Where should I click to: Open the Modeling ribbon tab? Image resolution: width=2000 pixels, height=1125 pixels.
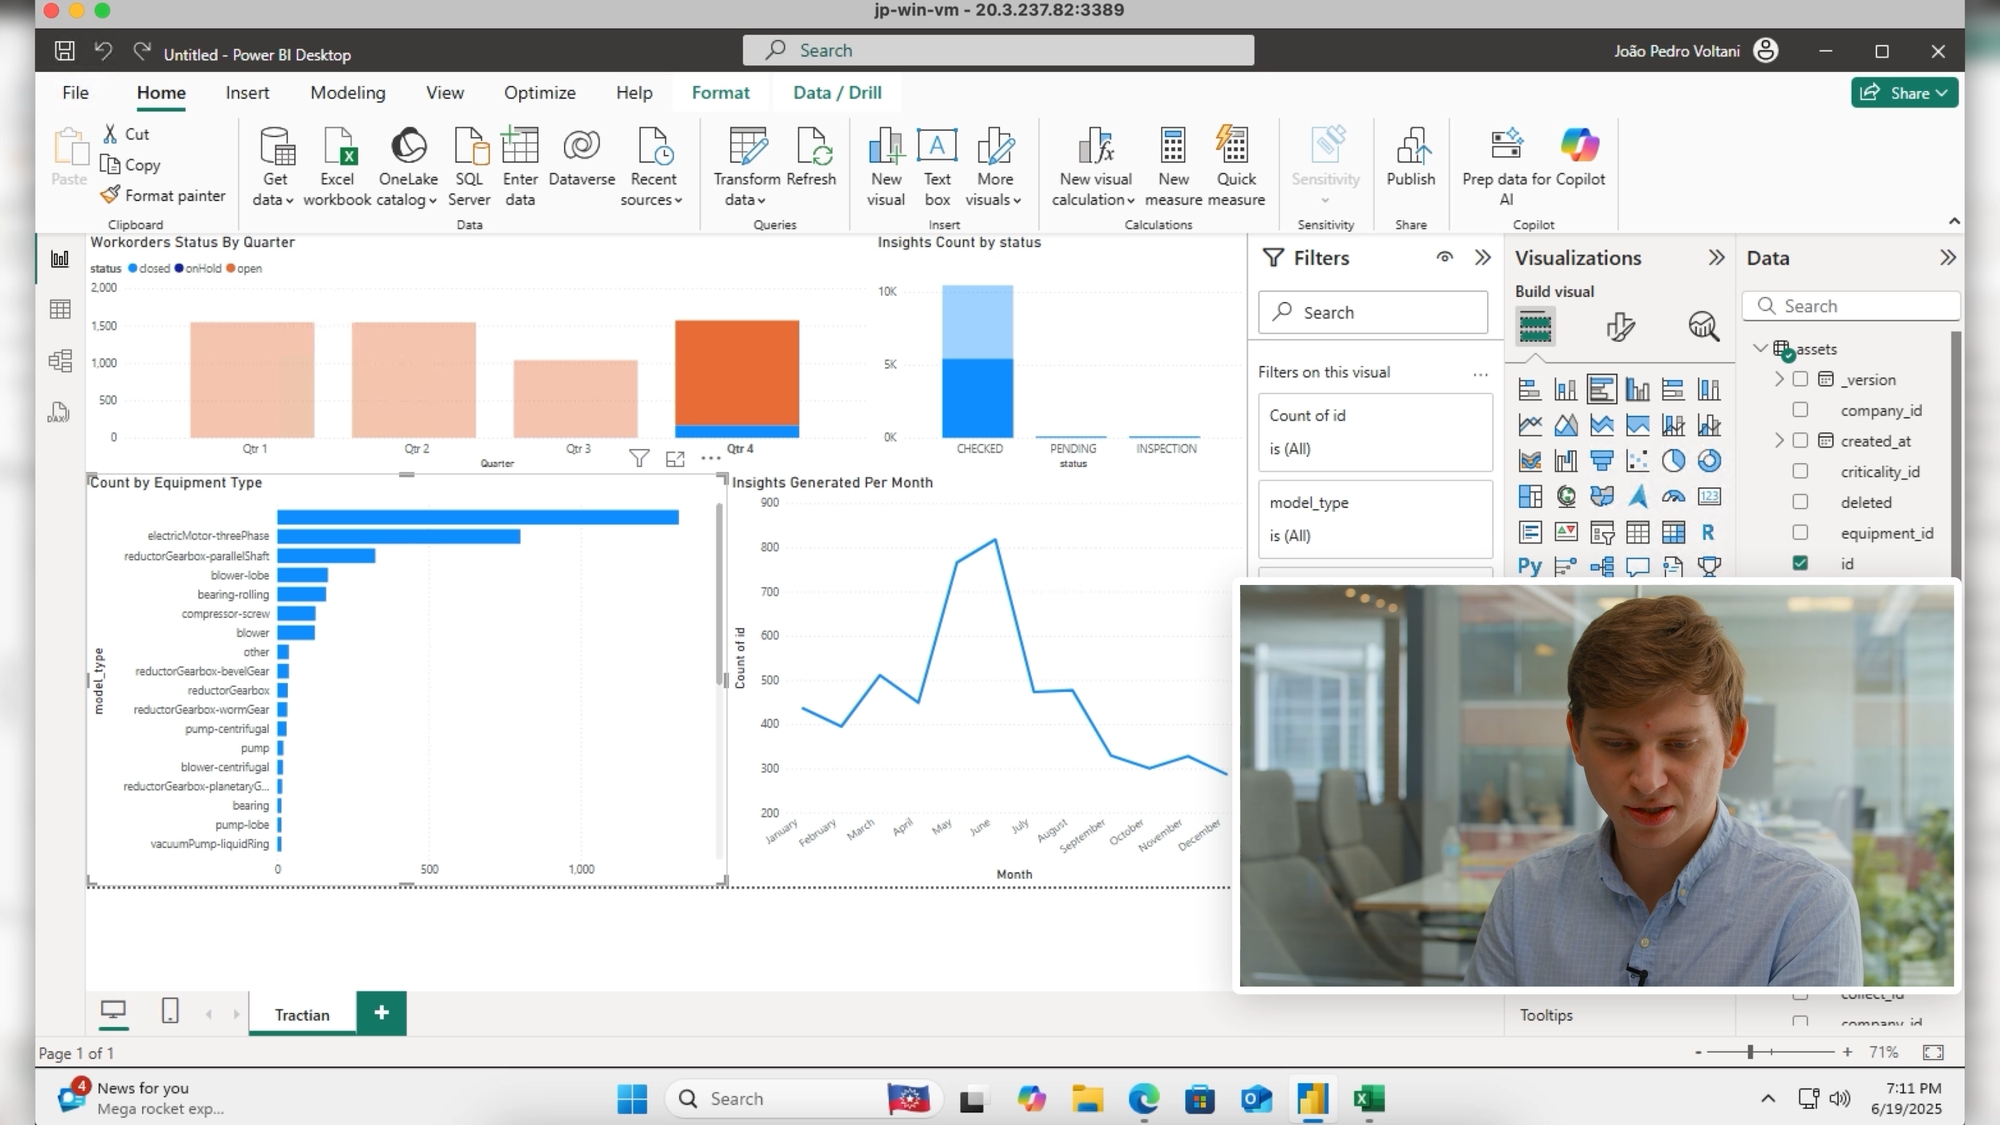click(347, 92)
